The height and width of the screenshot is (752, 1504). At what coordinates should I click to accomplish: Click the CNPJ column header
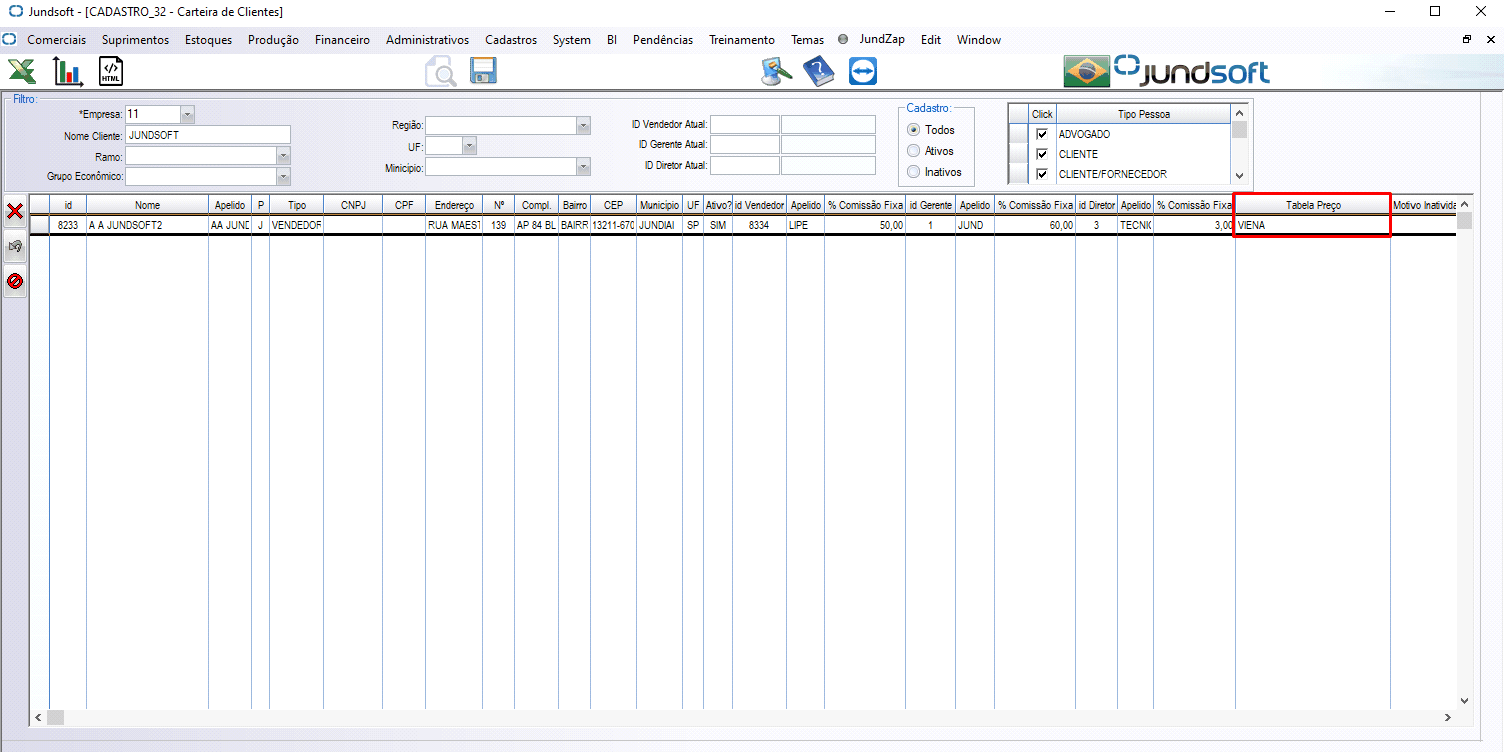(x=353, y=204)
